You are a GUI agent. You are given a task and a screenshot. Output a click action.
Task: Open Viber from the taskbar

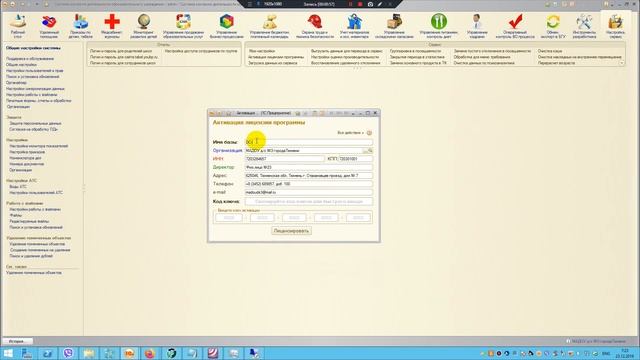click(68, 353)
